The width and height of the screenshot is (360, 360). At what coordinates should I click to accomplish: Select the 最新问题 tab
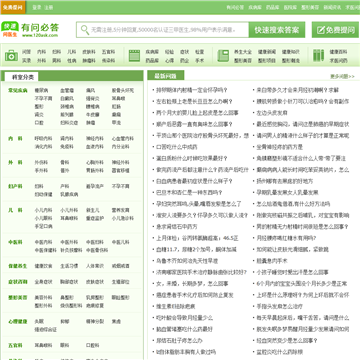point(166,76)
